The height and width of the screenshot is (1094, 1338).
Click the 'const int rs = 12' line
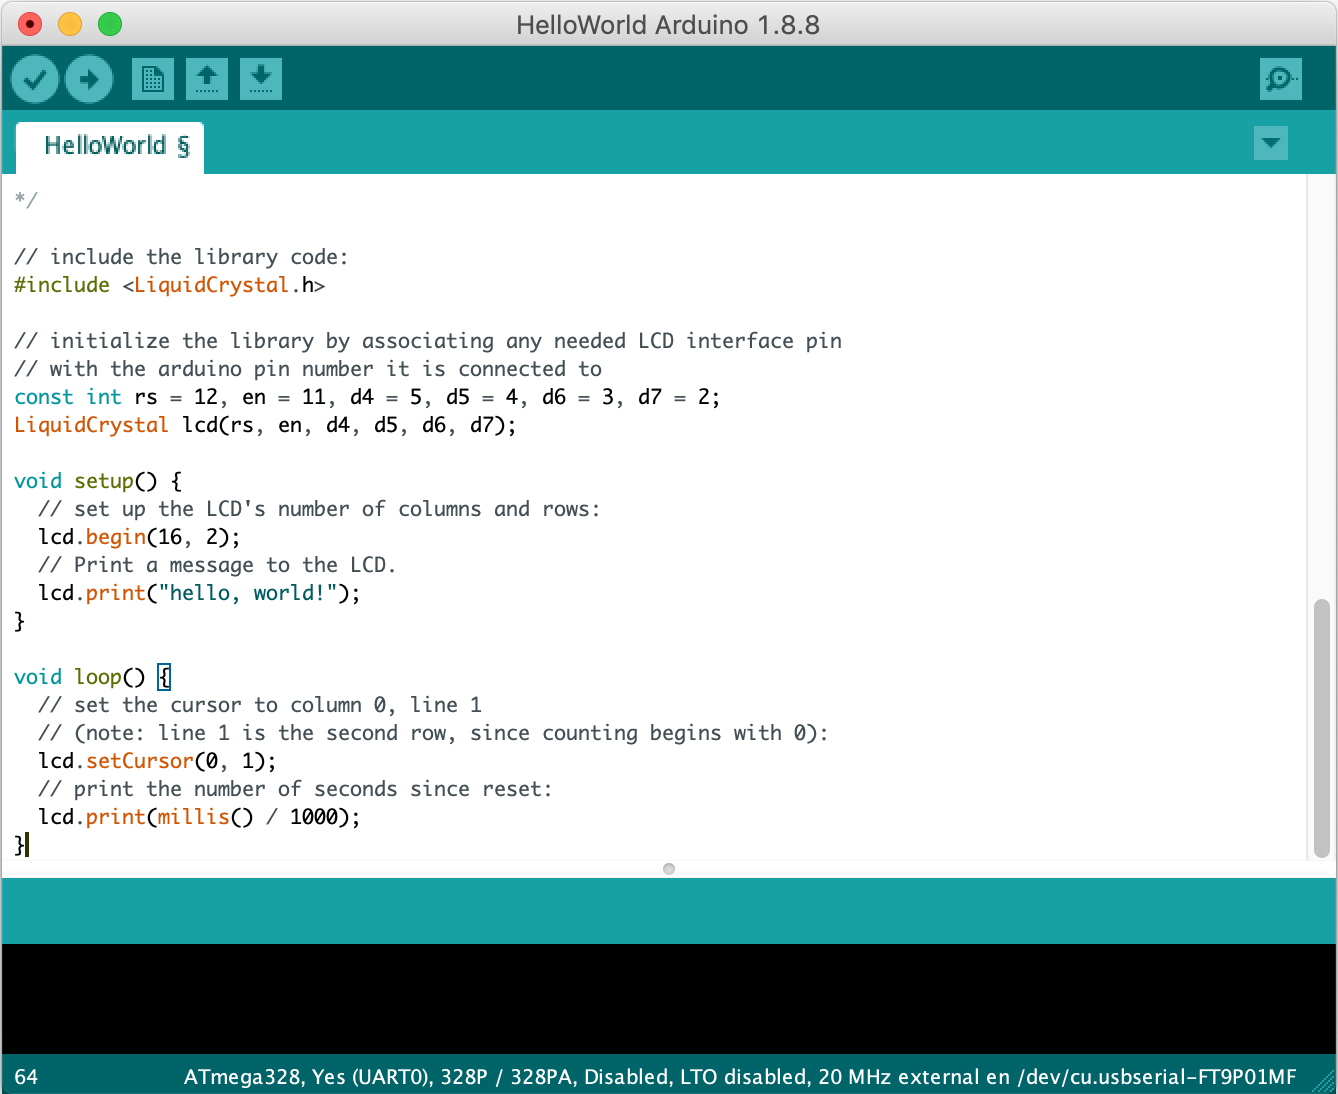(367, 397)
